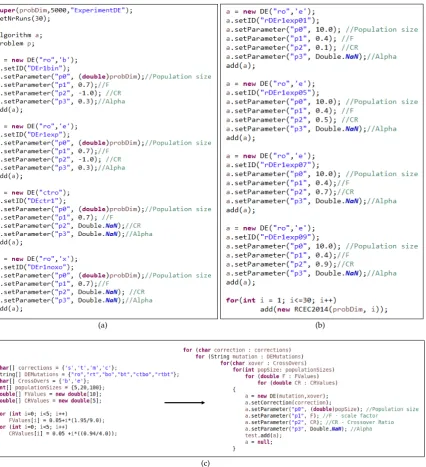Viewport: 426px width, 467px height.
Task: Click the "ExperimentDE" string in panel (a)
Action: click(x=98, y=10)
